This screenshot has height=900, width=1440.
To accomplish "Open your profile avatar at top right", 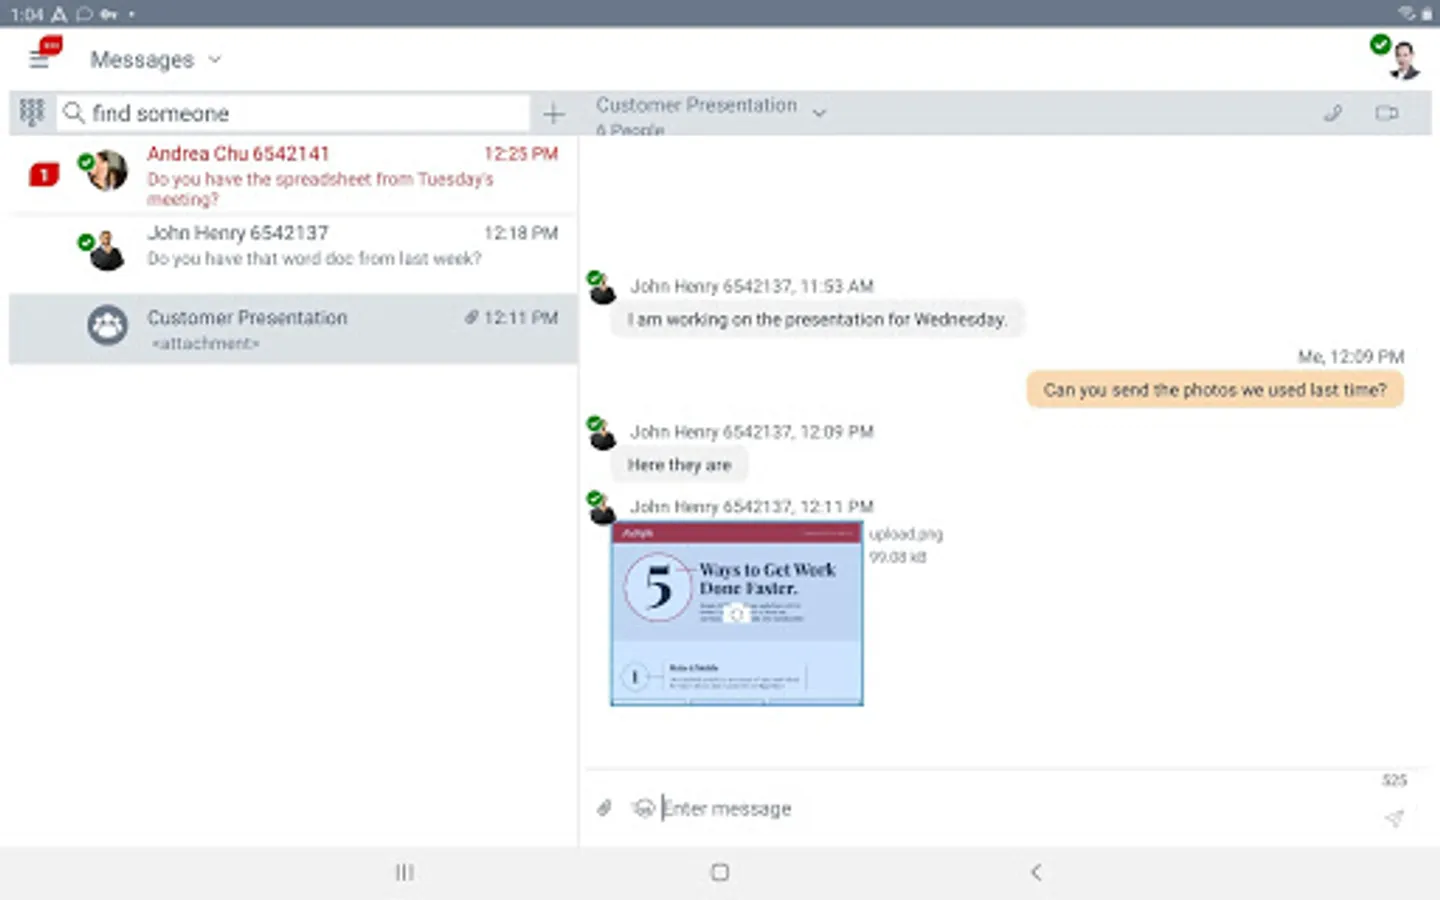I will point(1402,60).
